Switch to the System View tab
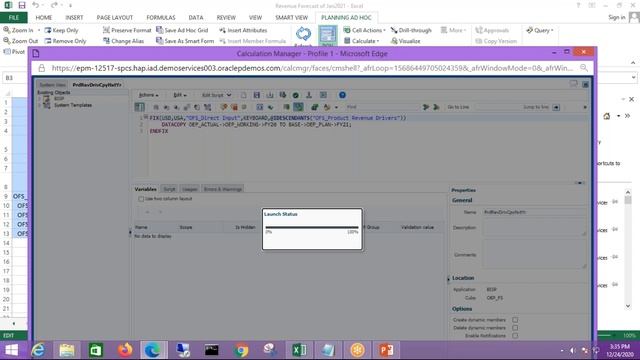Viewport: 640px width, 360px height. [x=52, y=85]
